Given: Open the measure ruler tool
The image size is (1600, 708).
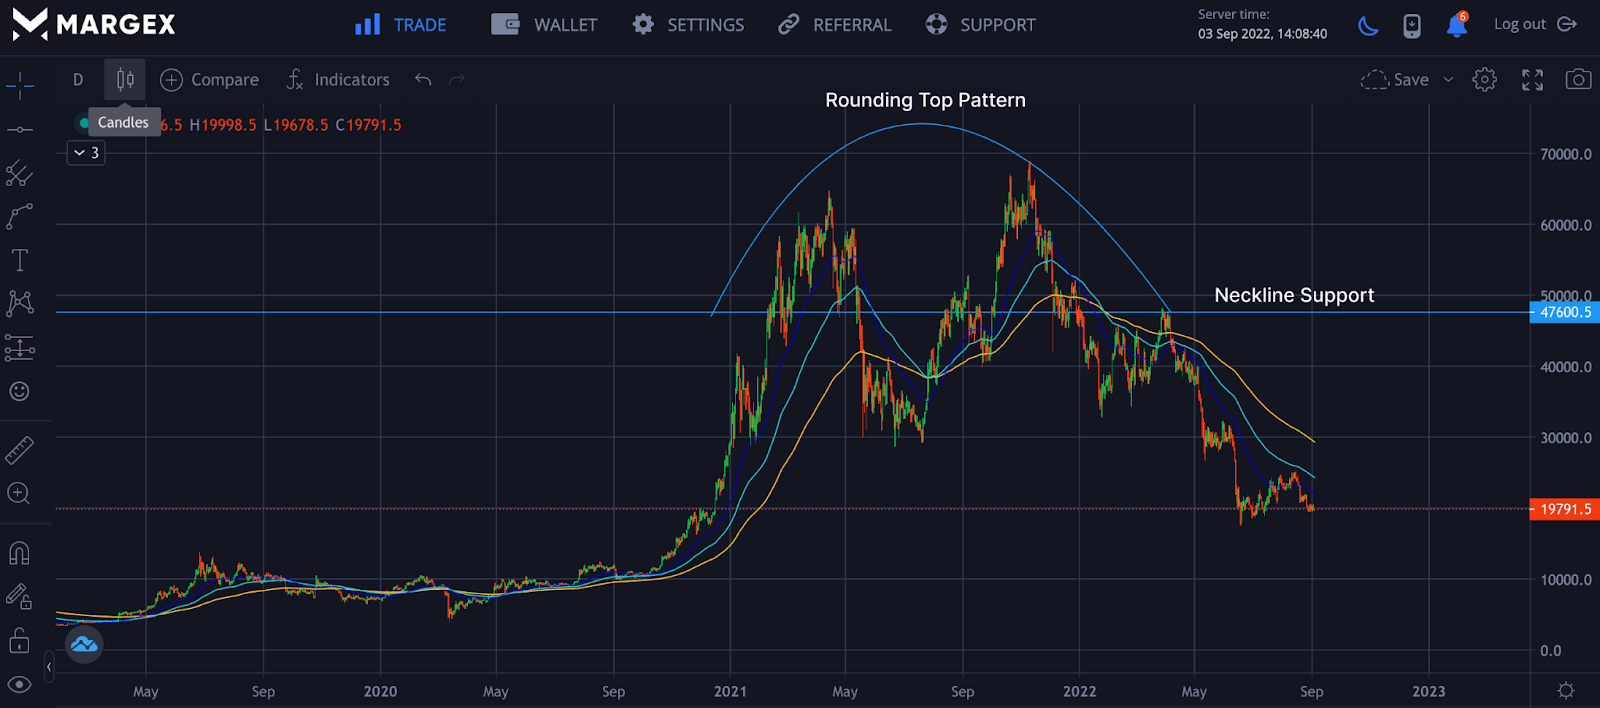Looking at the screenshot, I should point(20,450).
